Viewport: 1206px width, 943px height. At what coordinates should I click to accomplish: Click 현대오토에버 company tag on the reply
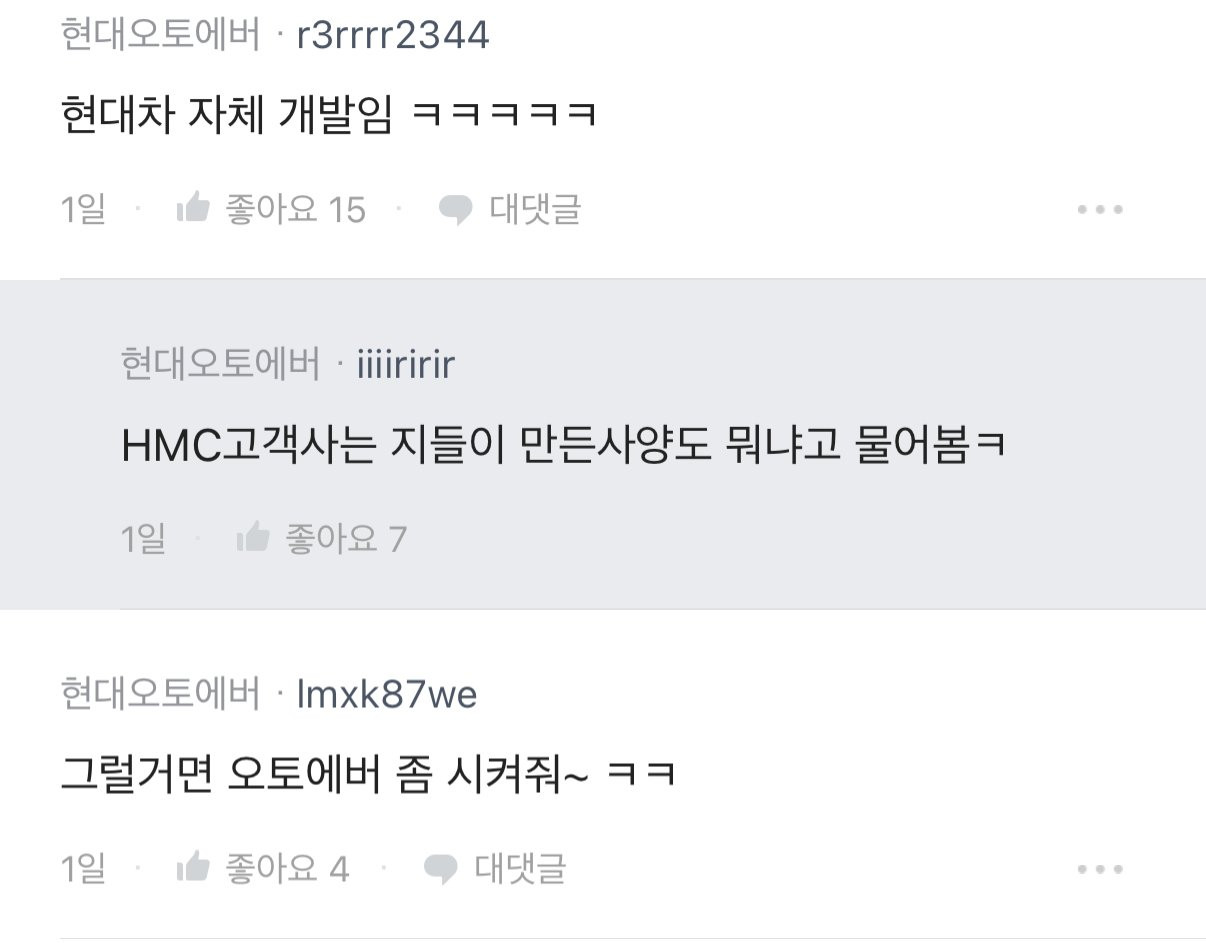220,364
